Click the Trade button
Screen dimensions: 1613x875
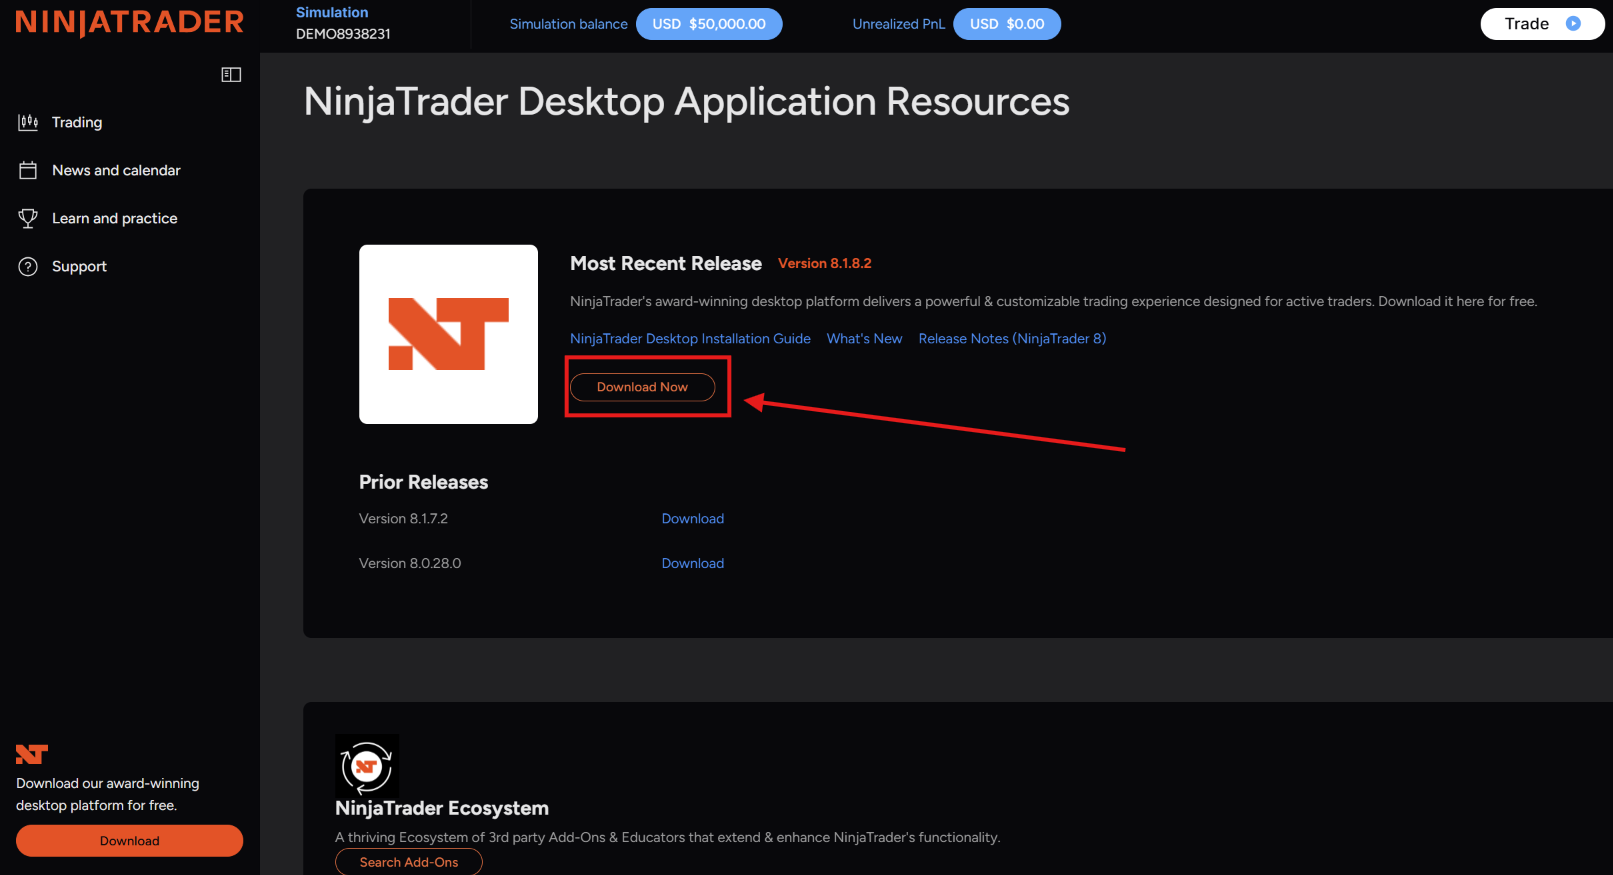pos(1542,24)
